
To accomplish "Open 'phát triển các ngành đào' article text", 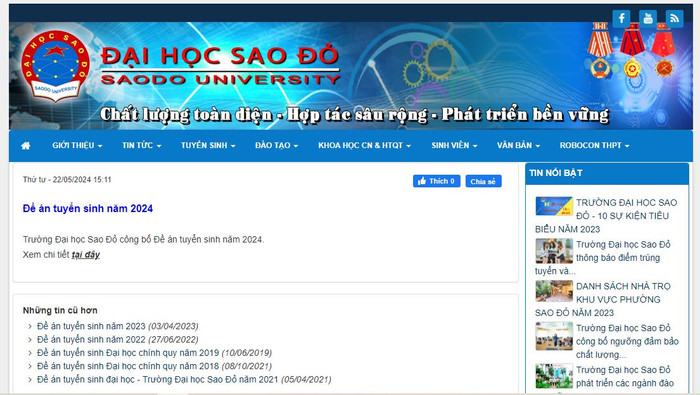I will 624,377.
